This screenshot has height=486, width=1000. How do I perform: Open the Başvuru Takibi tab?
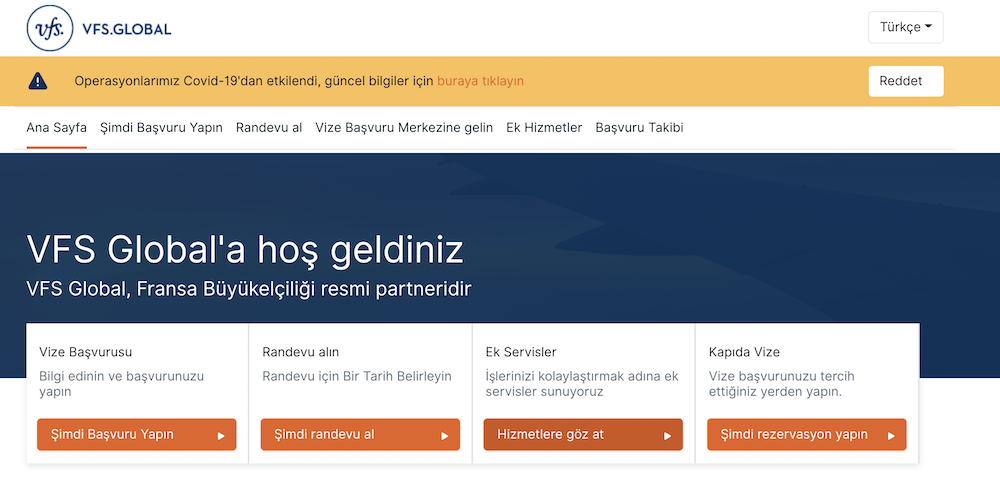pyautogui.click(x=639, y=128)
